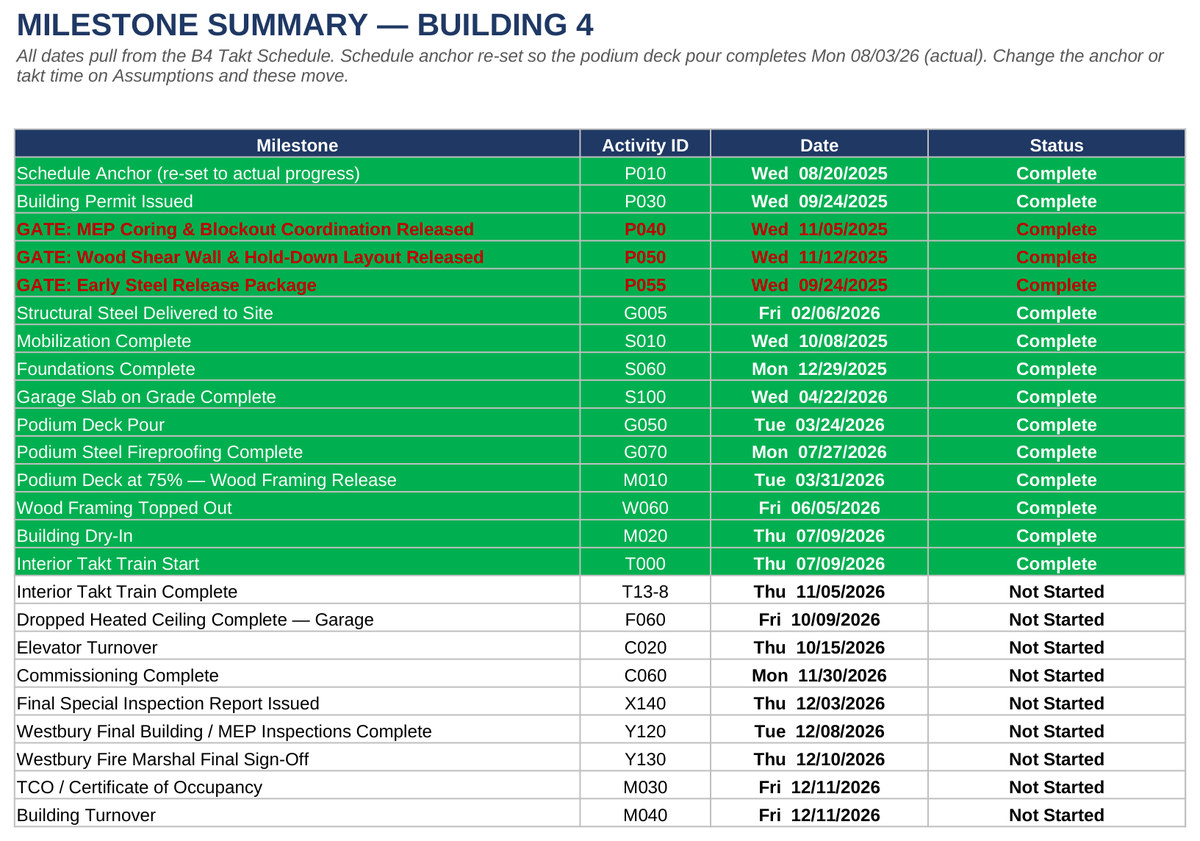Click activity ID 'Y120'
The height and width of the screenshot is (841, 1200).
[645, 732]
